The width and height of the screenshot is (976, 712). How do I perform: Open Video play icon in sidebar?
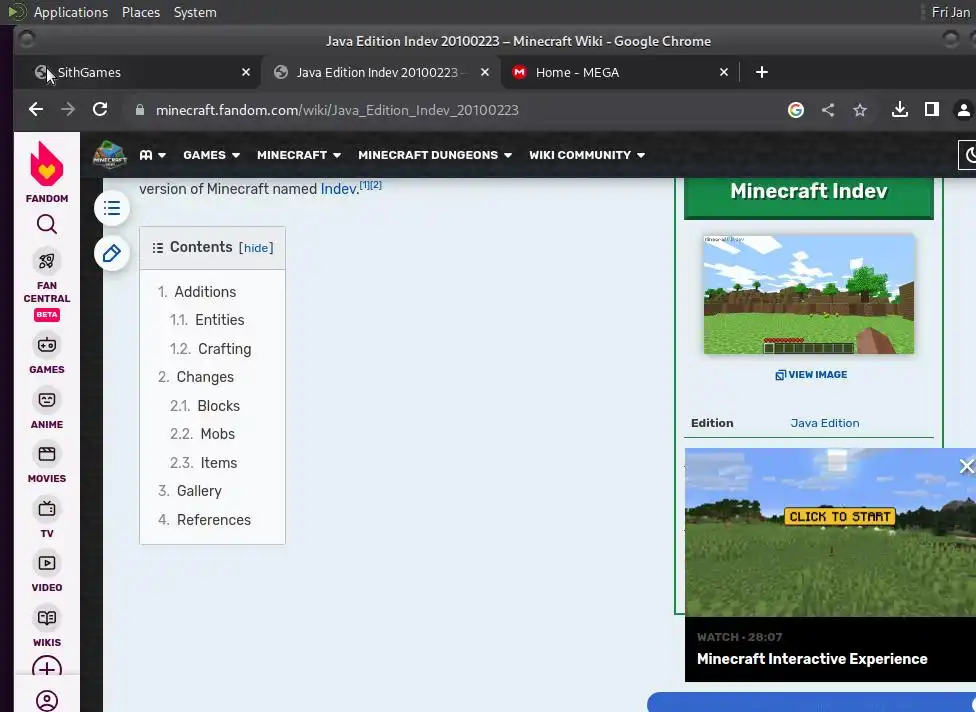tap(47, 563)
